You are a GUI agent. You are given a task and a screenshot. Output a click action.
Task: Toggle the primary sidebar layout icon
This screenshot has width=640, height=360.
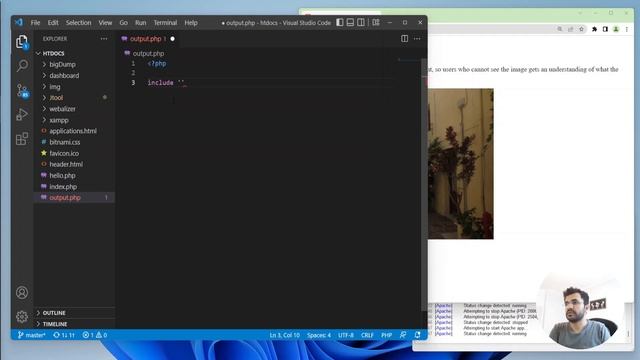pos(340,22)
